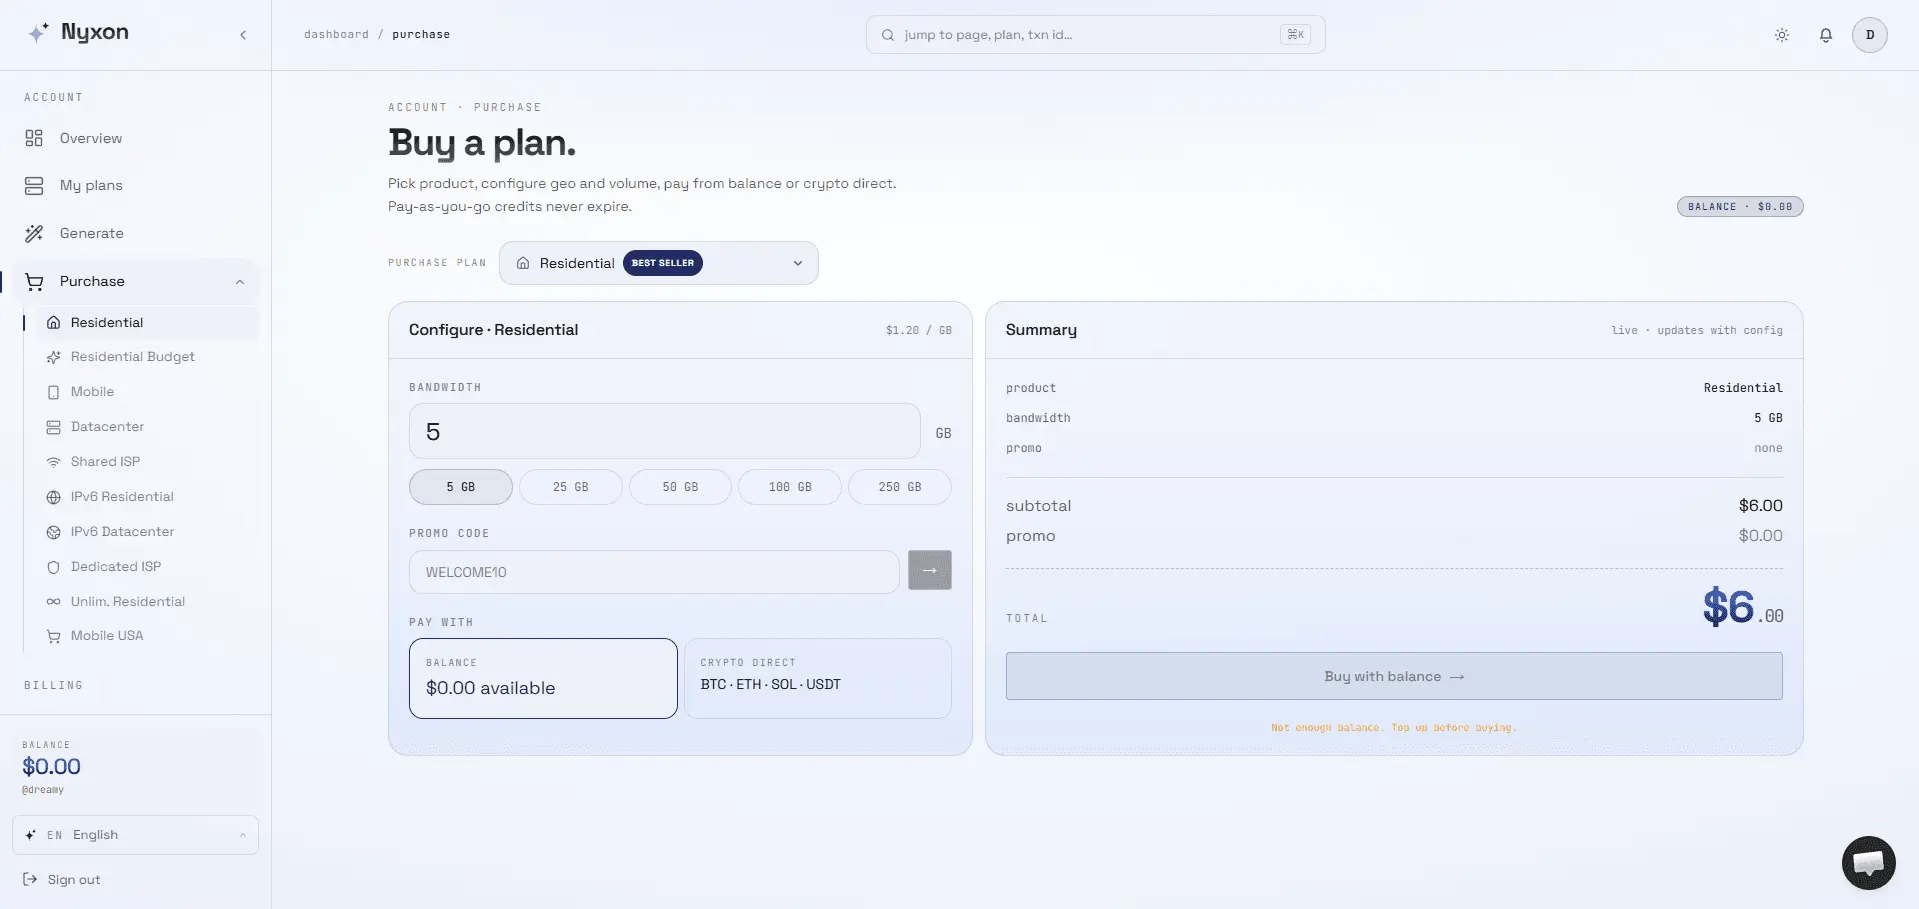Click the Nyxon logo
This screenshot has height=909, width=1919.
[78, 33]
